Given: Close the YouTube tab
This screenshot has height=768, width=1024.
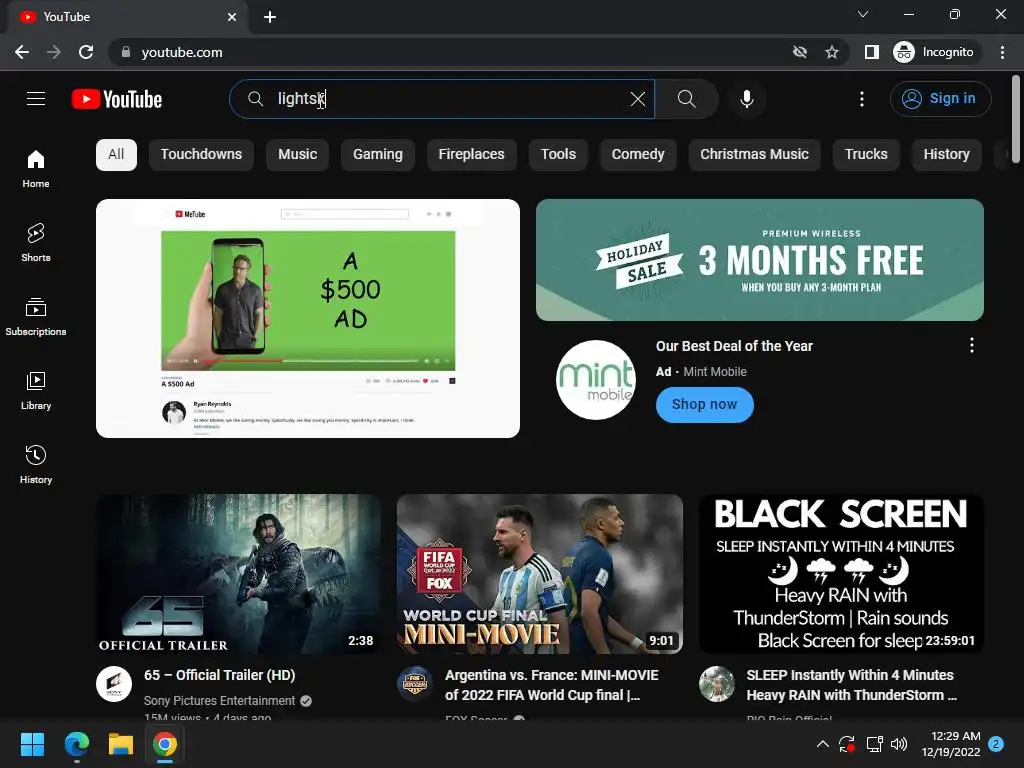Looking at the screenshot, I should pos(232,17).
